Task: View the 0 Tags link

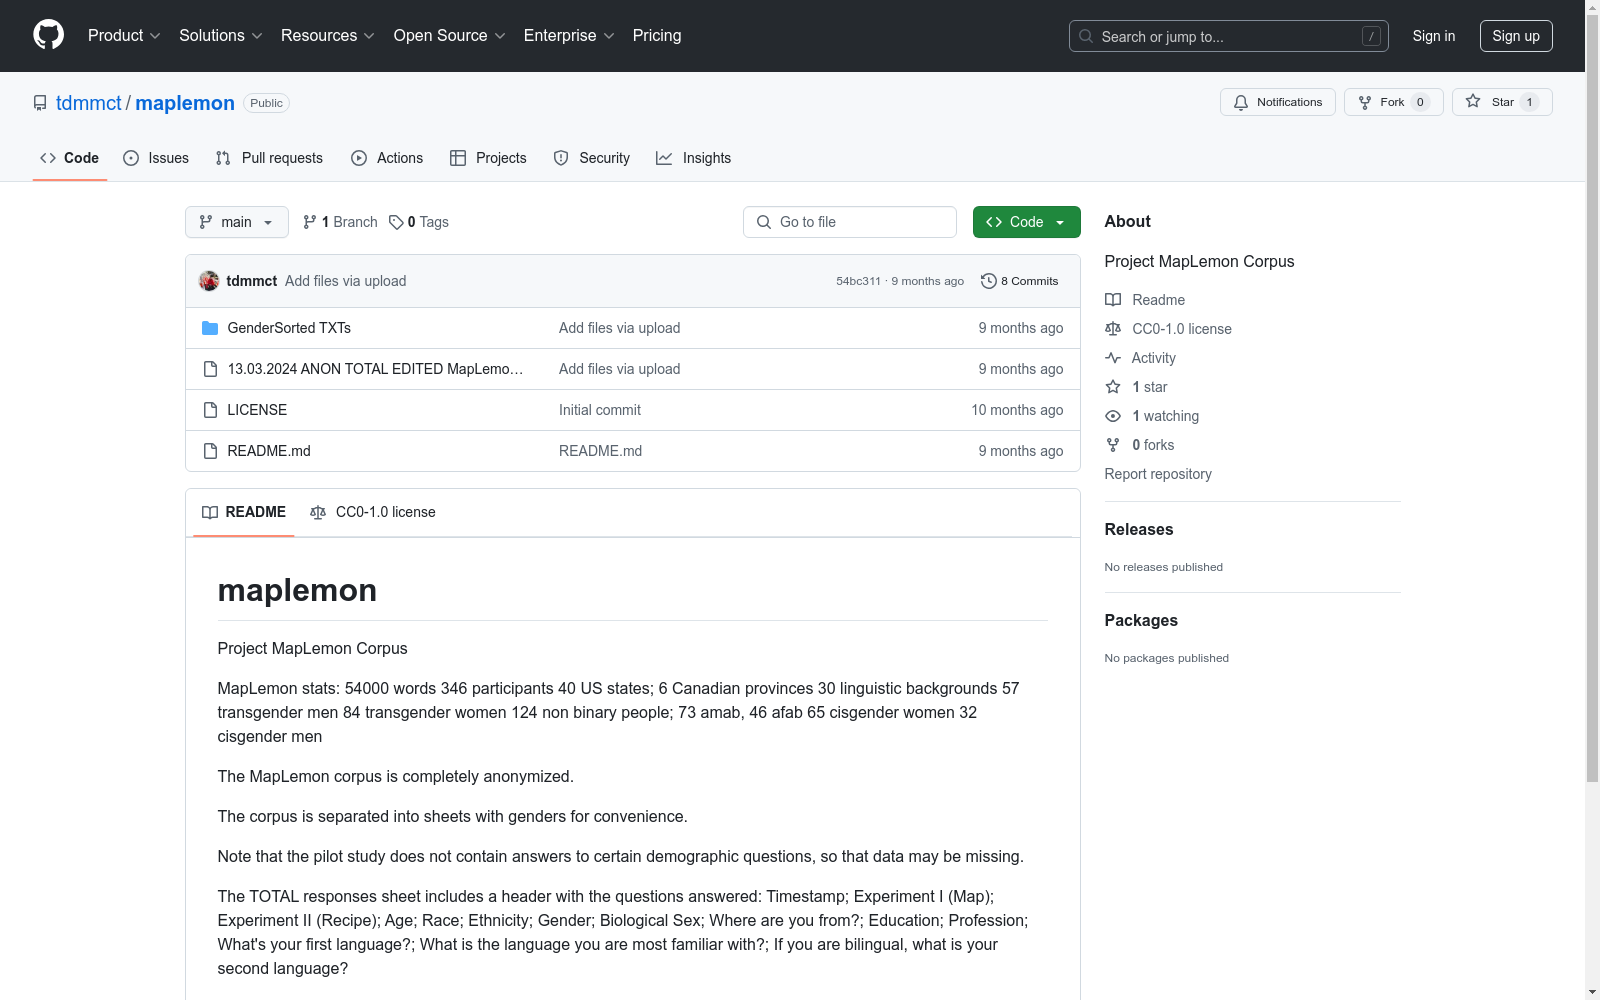Action: pyautogui.click(x=419, y=222)
